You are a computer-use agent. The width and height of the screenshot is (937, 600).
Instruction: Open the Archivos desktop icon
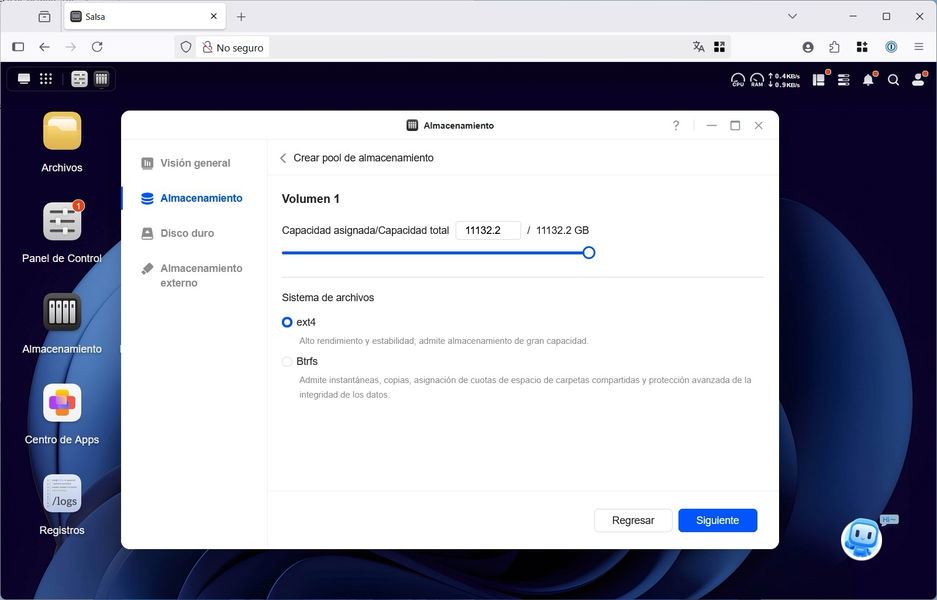click(x=62, y=132)
